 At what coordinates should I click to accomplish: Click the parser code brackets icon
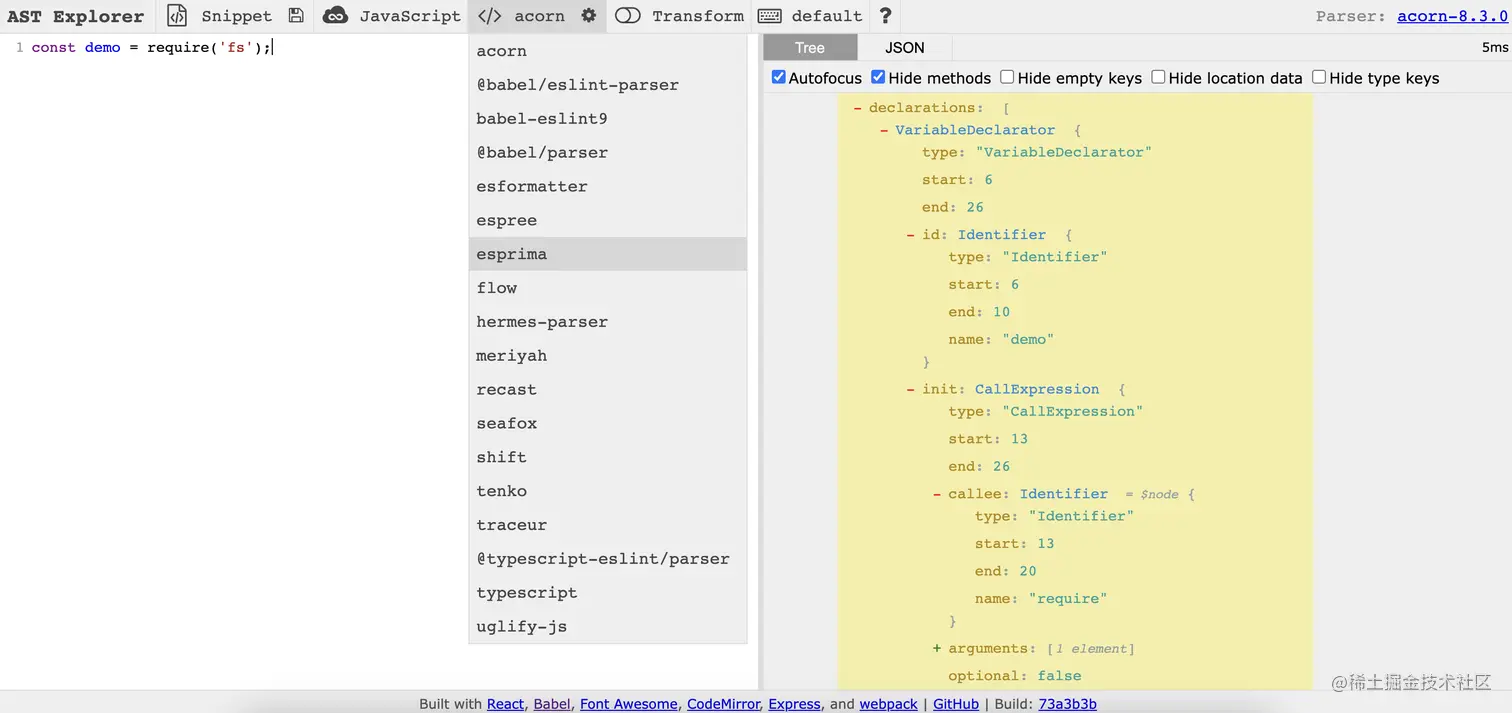(489, 16)
